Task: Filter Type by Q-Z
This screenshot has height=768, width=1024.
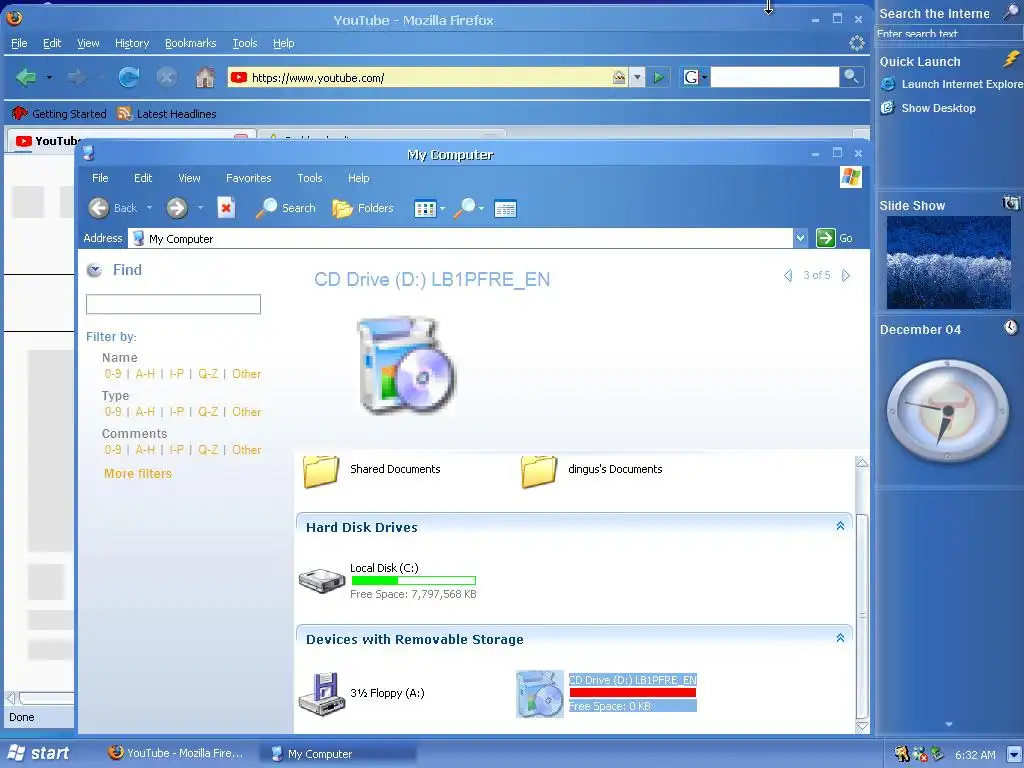Action: [208, 412]
